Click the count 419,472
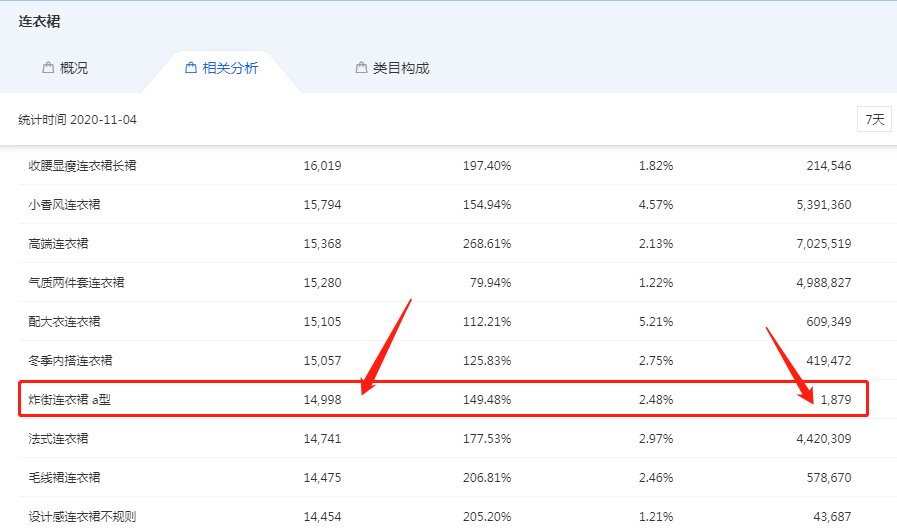Screen dimensions: 897x531 829,360
